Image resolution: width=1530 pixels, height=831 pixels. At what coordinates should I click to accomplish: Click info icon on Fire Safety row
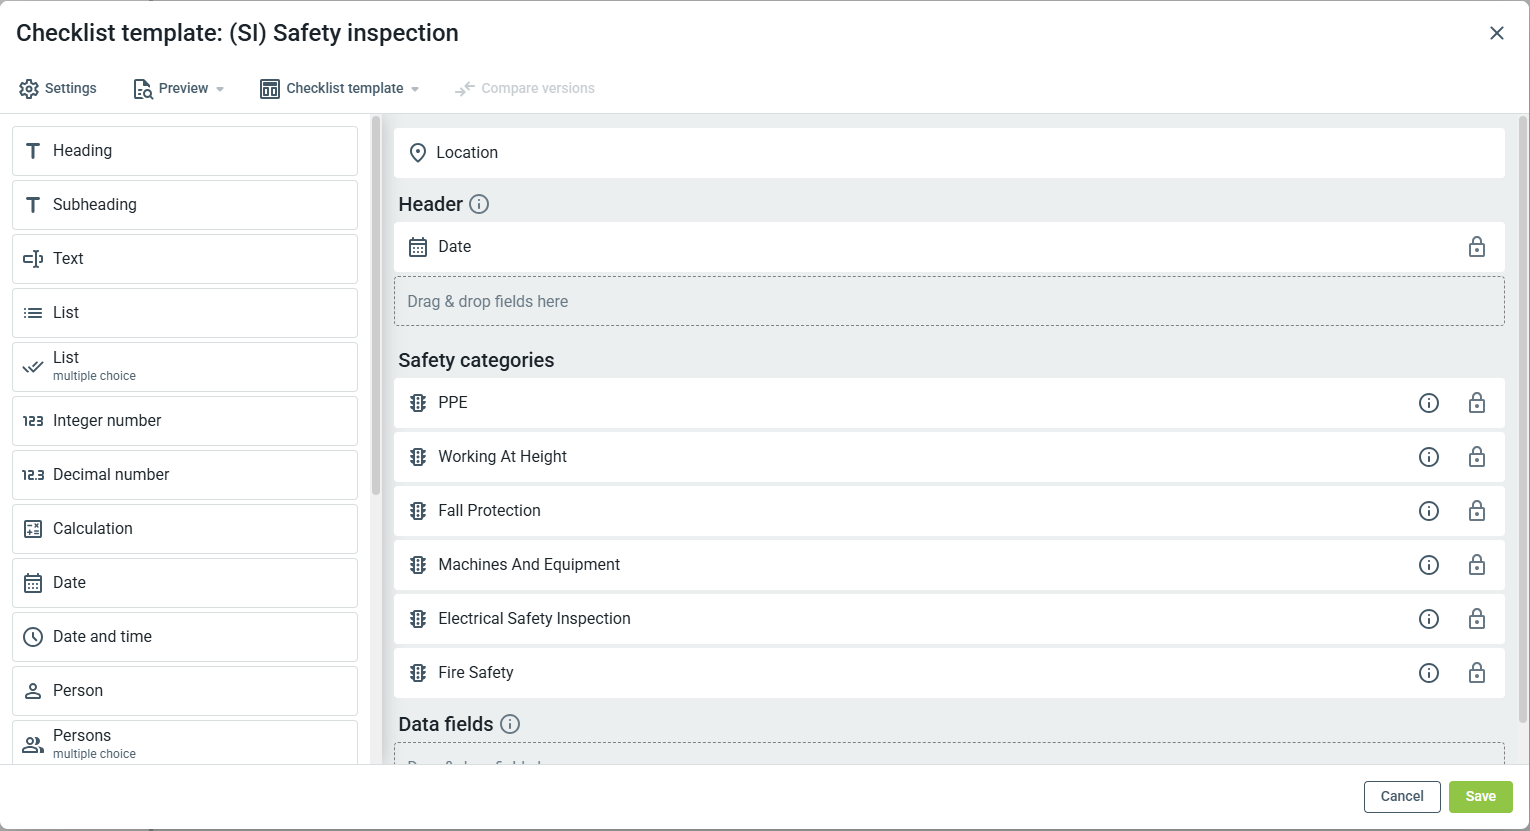point(1429,673)
